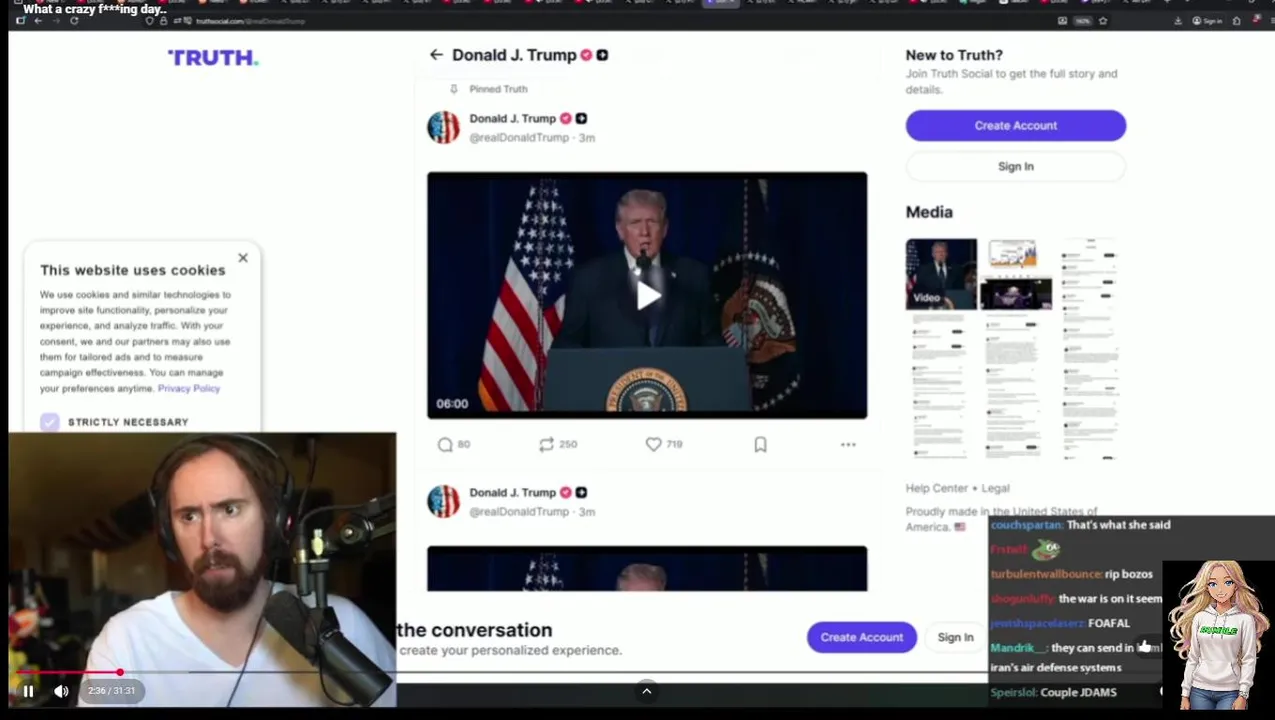Click chat message 'That's what she said'
The image size is (1275, 720).
pos(1118,525)
